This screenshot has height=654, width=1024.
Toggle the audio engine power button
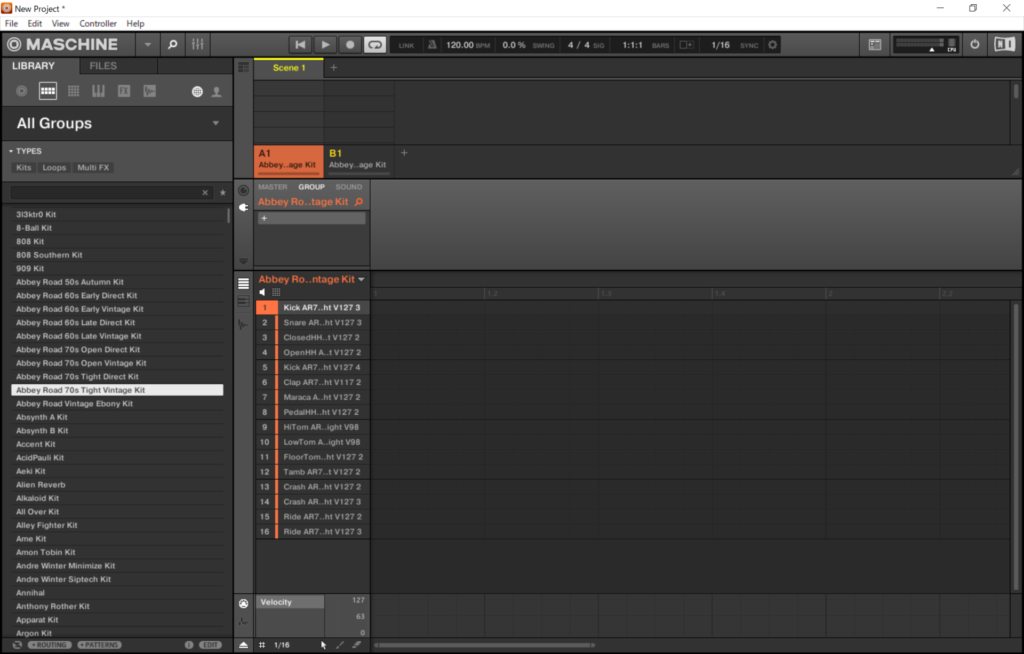click(x=975, y=45)
